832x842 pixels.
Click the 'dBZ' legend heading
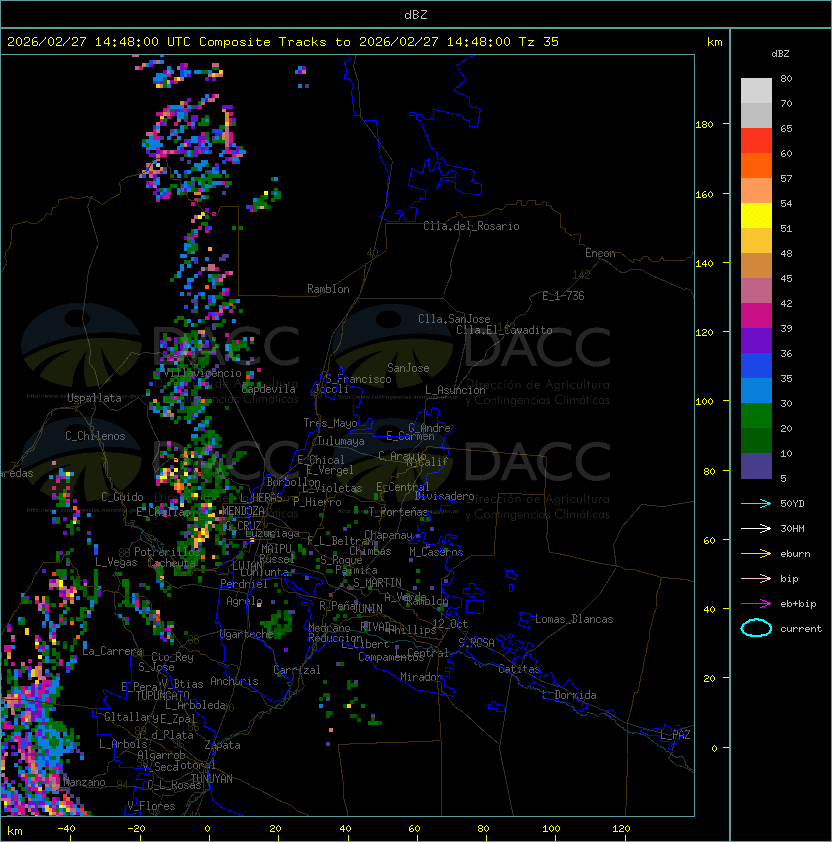click(x=780, y=54)
